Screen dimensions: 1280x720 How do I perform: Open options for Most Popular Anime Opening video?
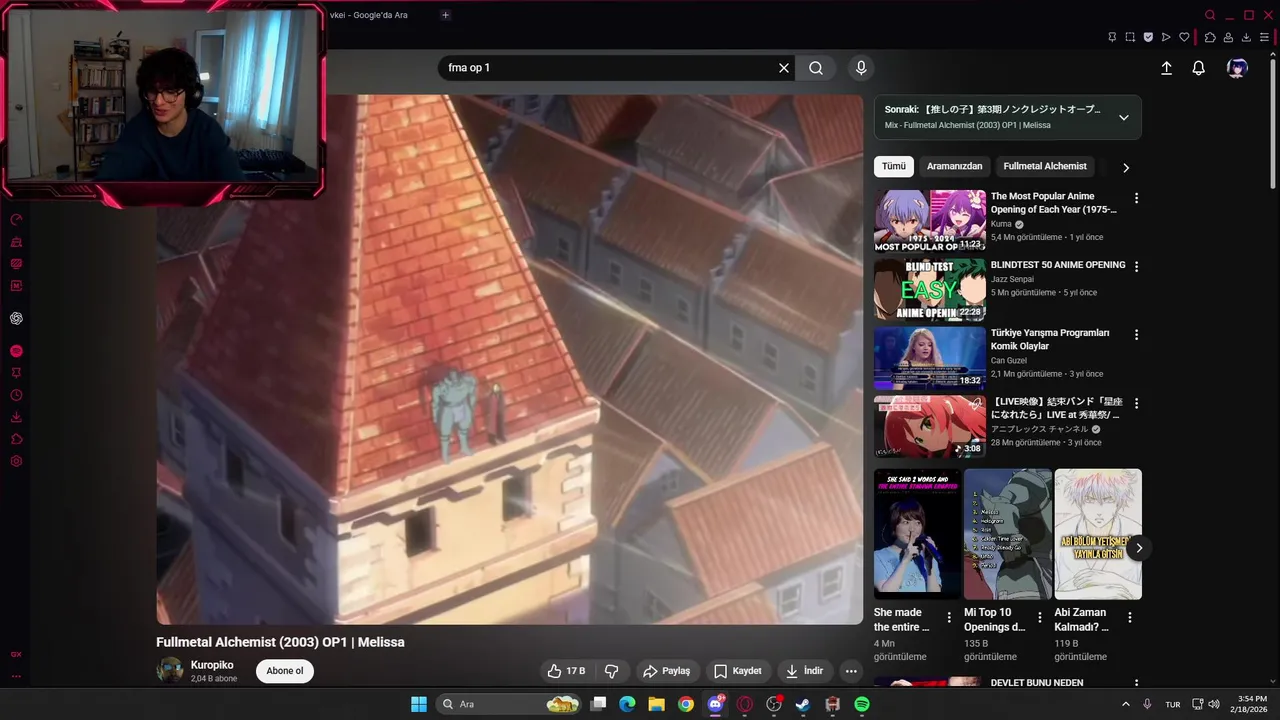(x=1136, y=198)
